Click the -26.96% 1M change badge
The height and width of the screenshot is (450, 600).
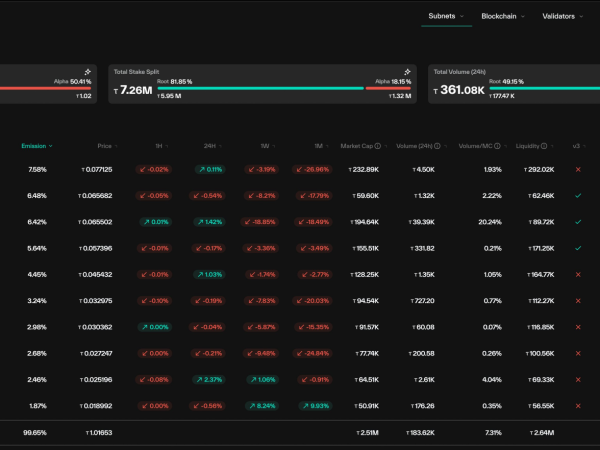312,170
